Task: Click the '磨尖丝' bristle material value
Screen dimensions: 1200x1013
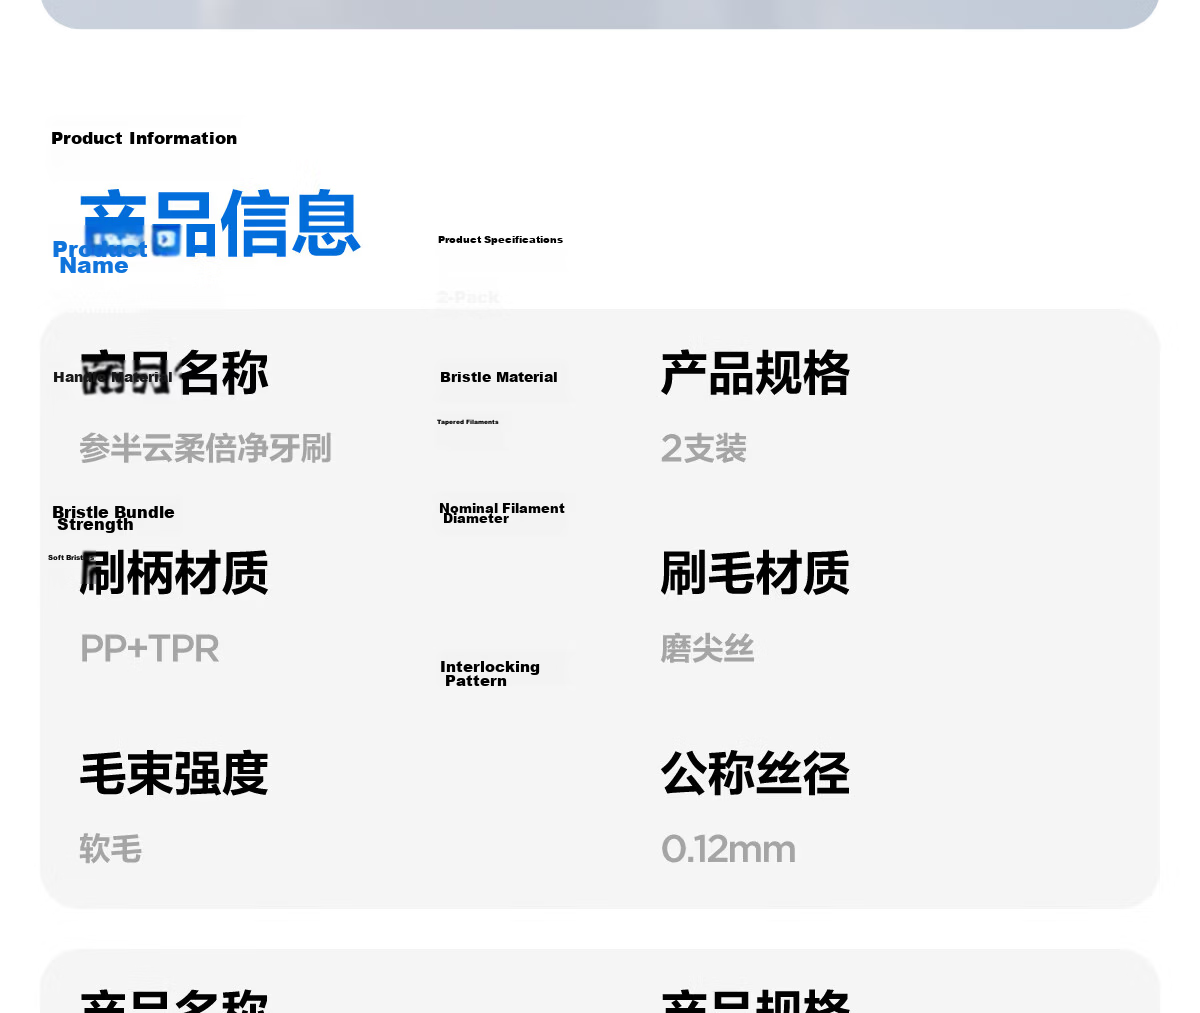Action: click(707, 649)
